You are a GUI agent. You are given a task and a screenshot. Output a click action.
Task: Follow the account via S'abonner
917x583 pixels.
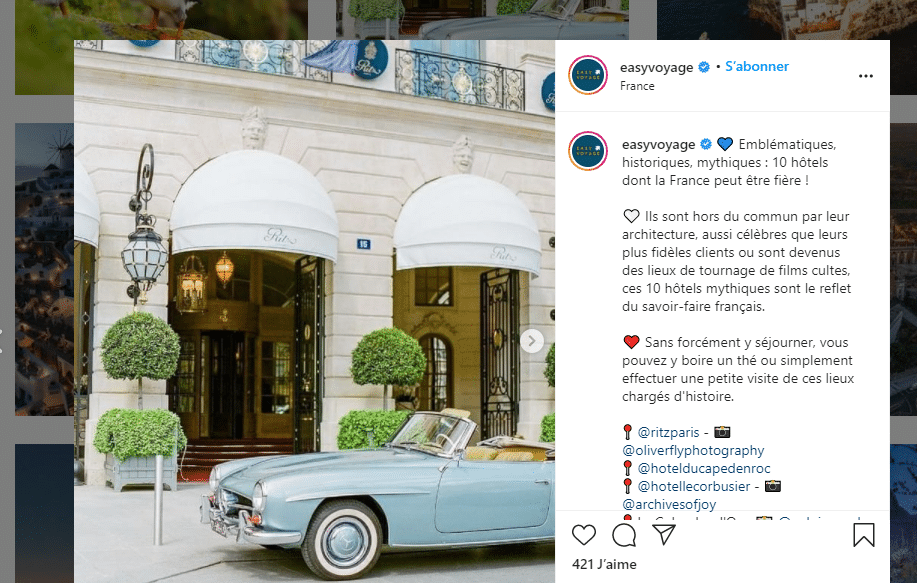click(757, 67)
